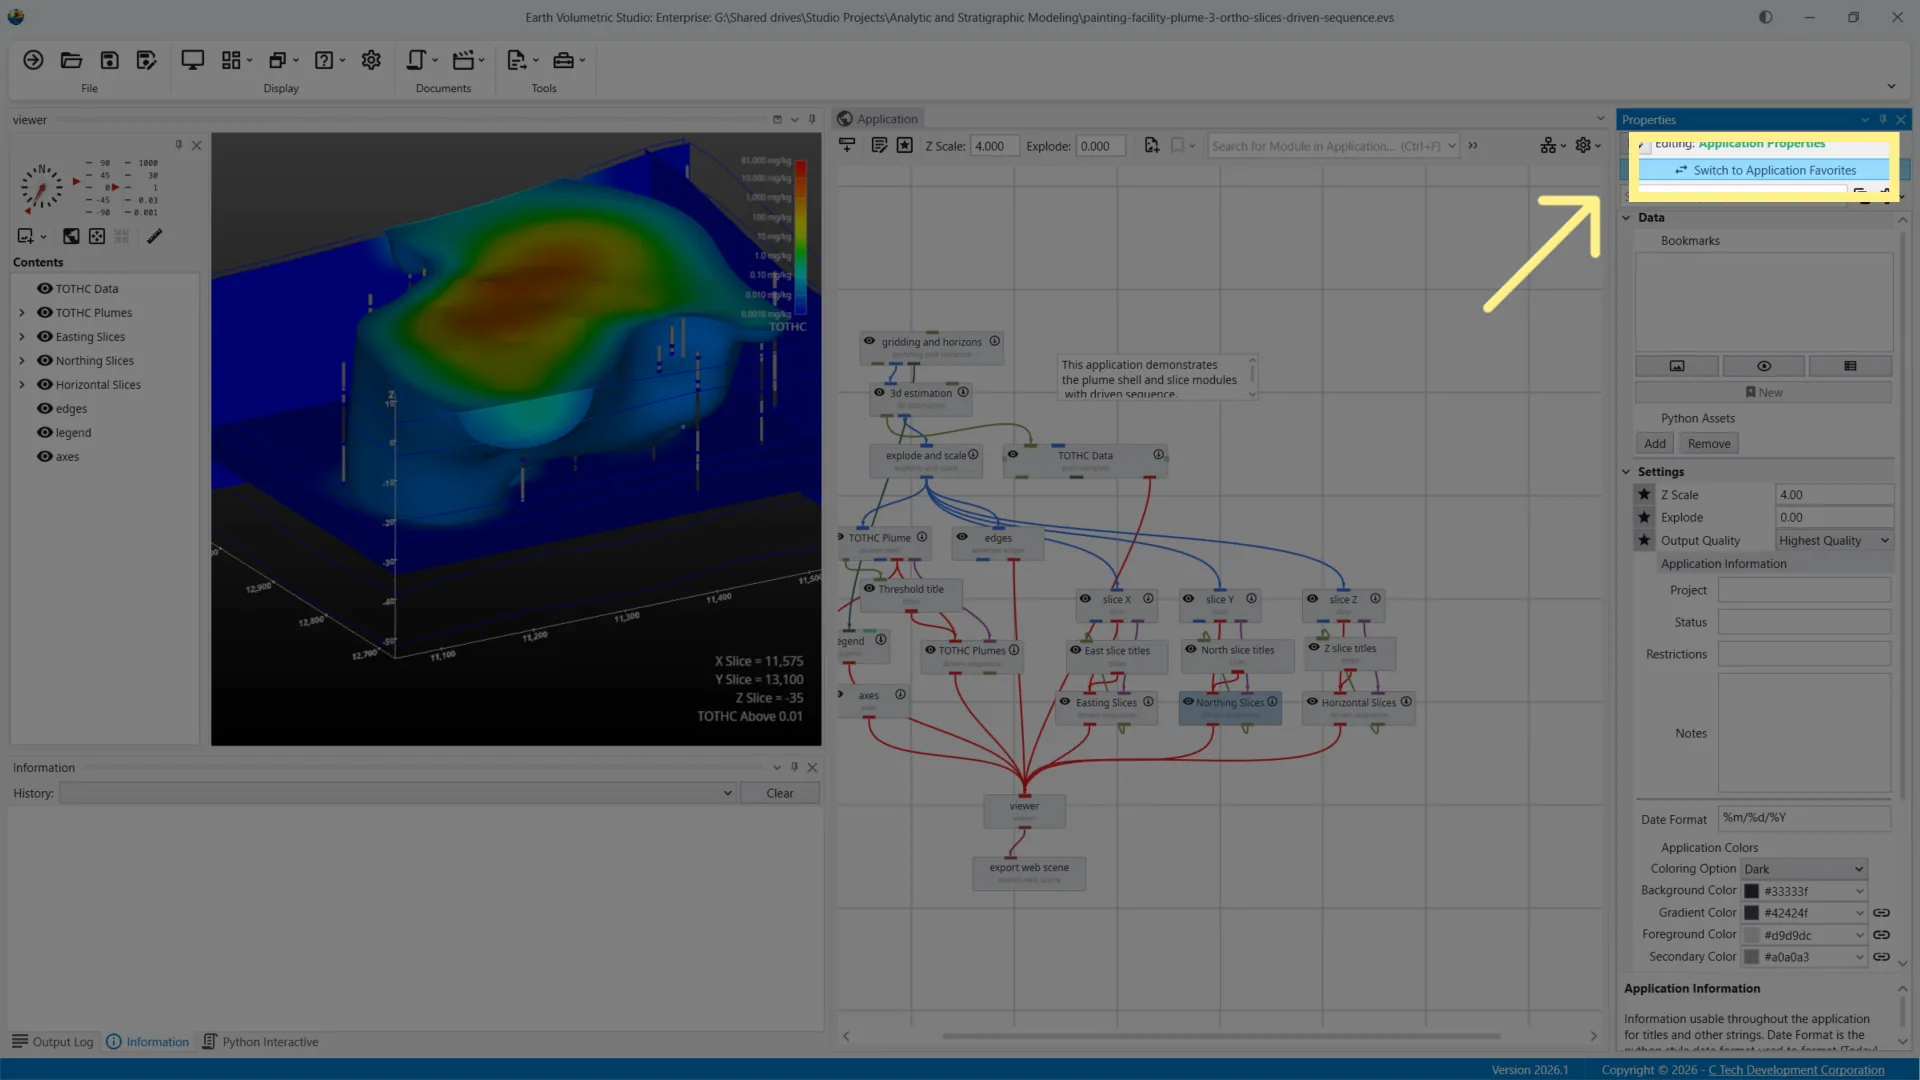
Task: Click the Clear history button
Action: (x=780, y=793)
